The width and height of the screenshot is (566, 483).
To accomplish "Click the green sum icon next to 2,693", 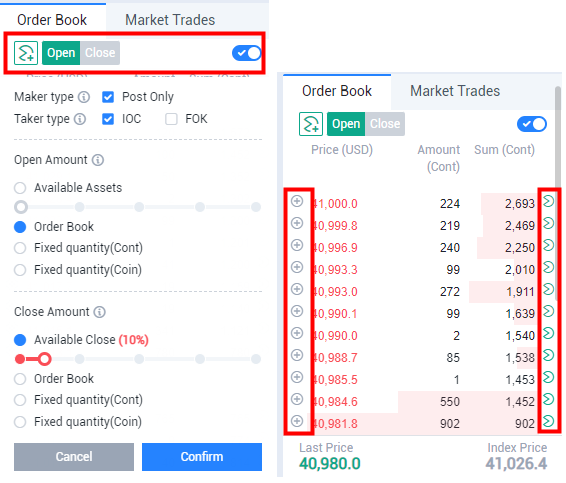I will [548, 201].
